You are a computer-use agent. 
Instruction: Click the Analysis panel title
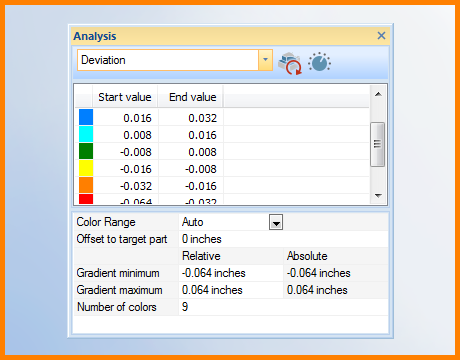pyautogui.click(x=95, y=36)
